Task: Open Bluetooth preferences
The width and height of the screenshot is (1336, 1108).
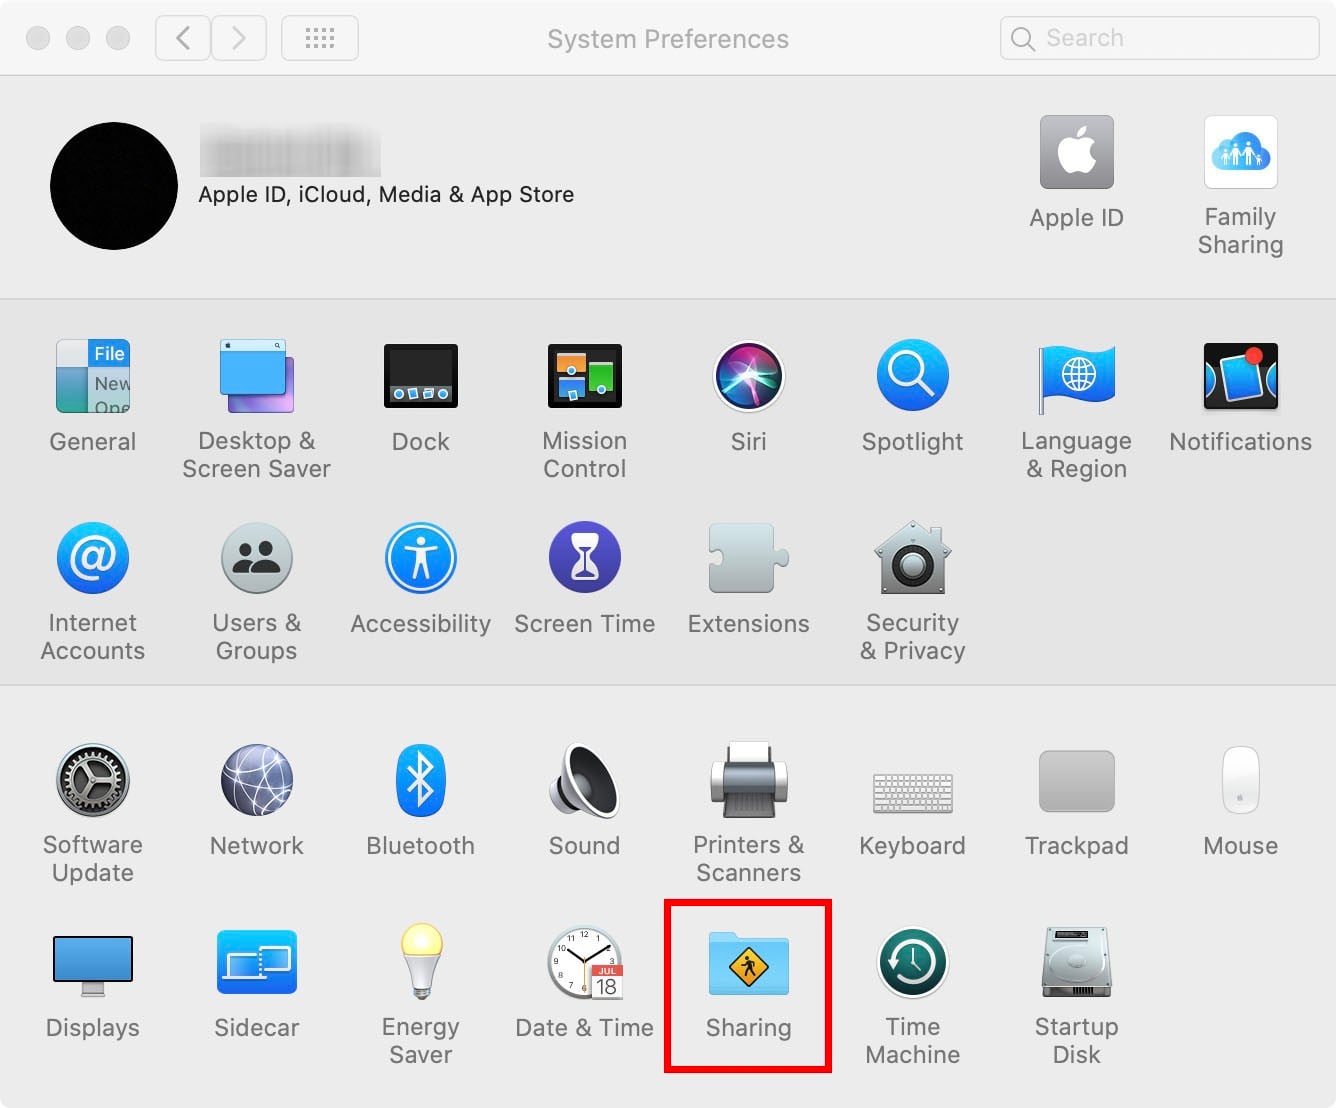Action: [x=420, y=781]
